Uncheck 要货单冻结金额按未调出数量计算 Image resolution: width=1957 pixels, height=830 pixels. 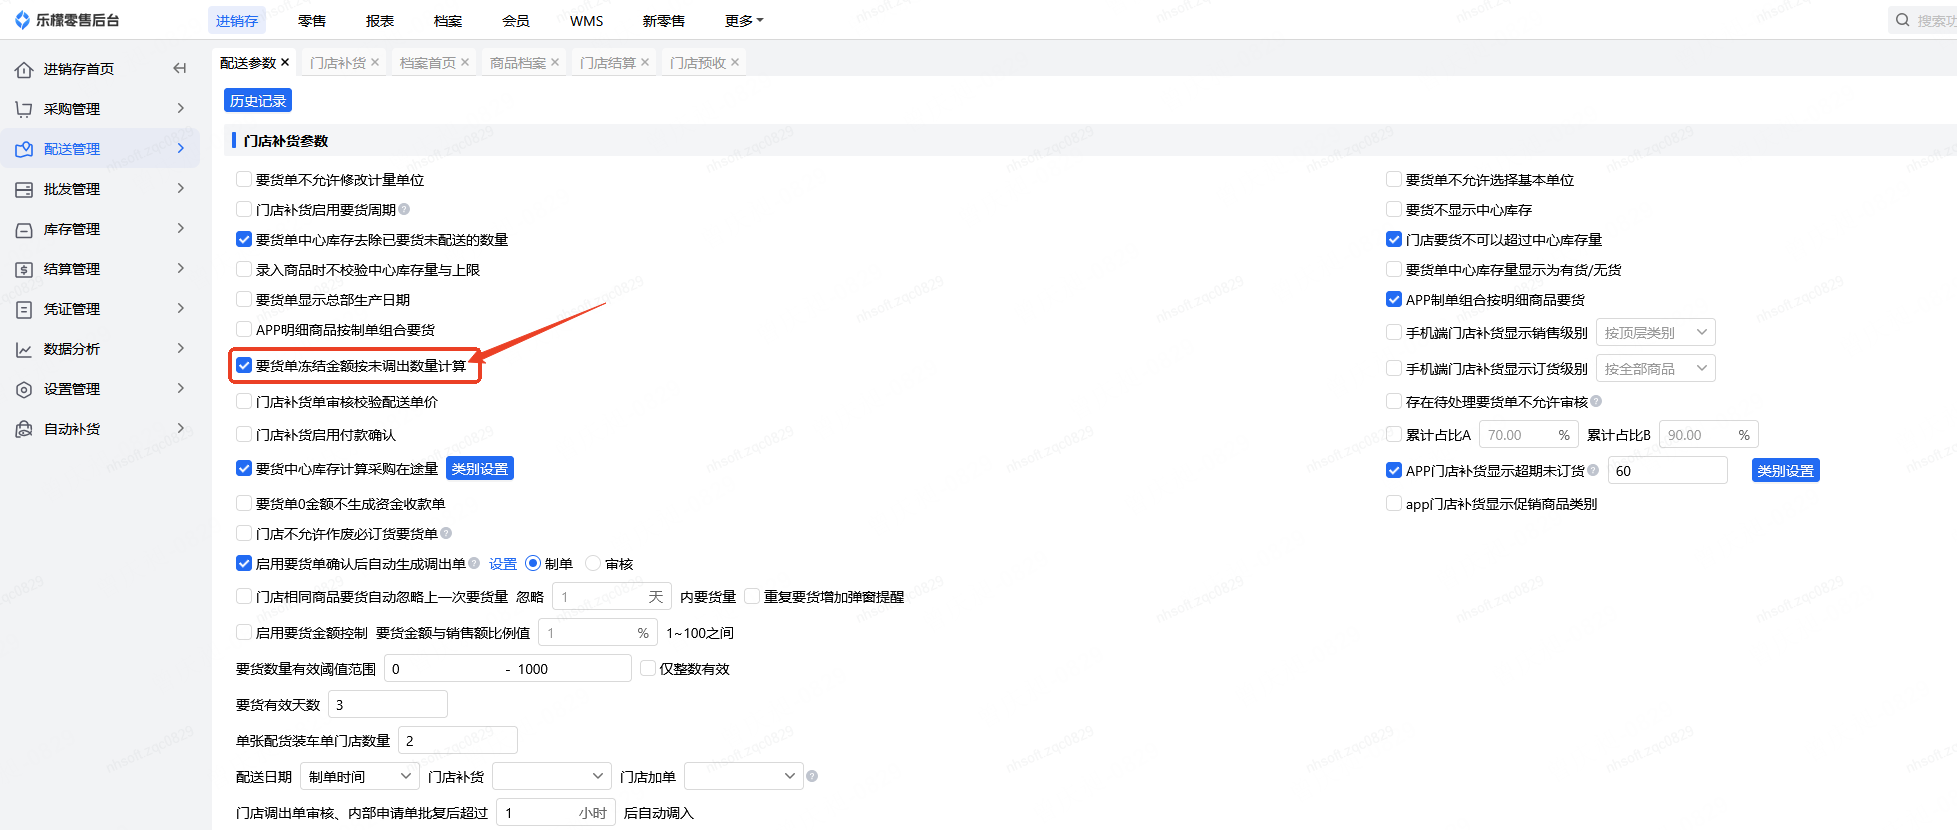click(x=244, y=365)
